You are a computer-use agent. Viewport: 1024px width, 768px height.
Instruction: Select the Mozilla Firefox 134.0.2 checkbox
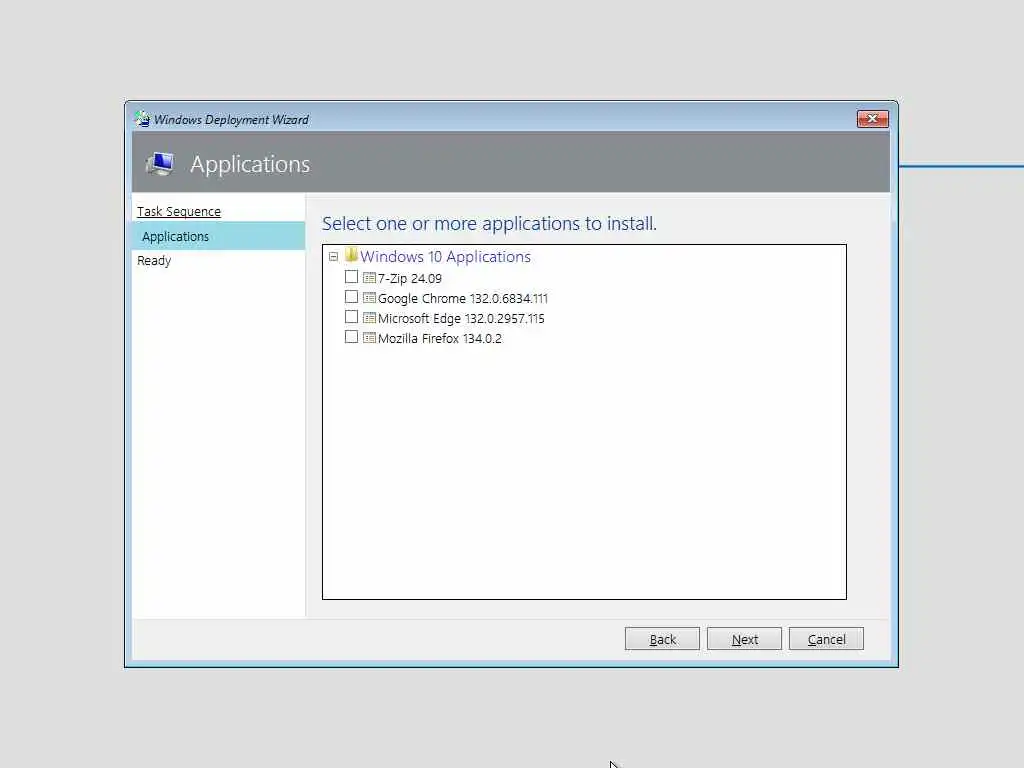click(x=351, y=337)
